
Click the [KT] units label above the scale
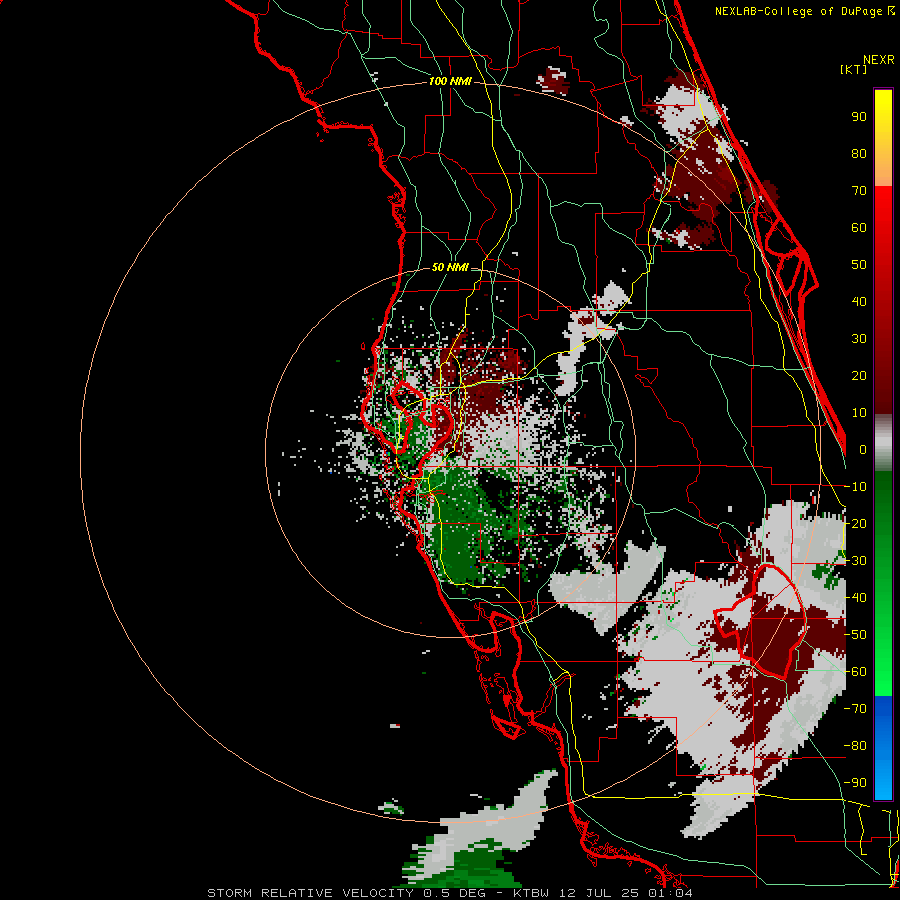tap(854, 69)
